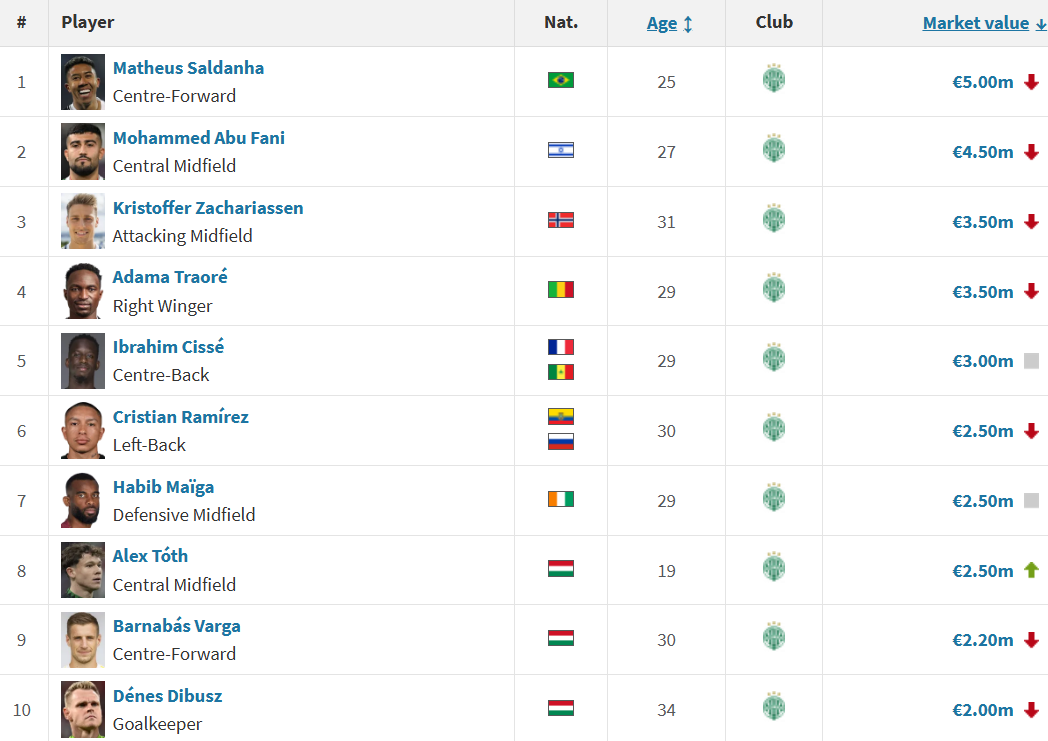Viewport: 1048px width, 741px height.
Task: Click gray unchanged marker beside Ibrahim Cissé's value
Action: coord(1031,361)
